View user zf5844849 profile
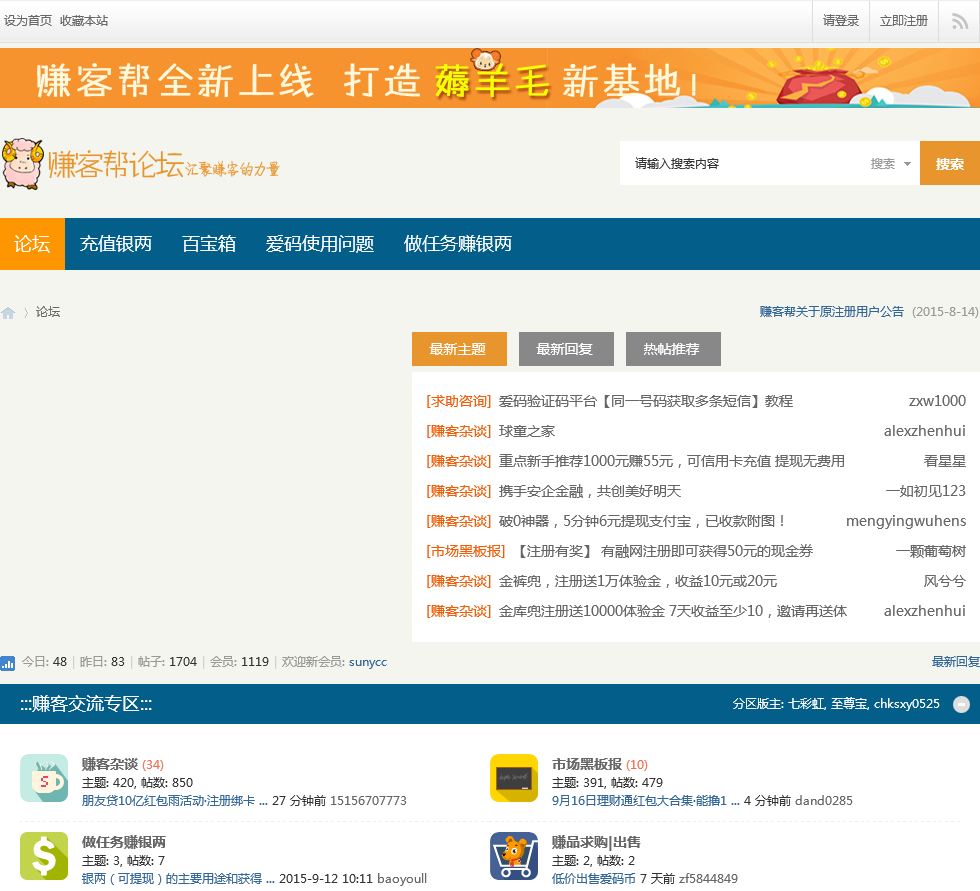This screenshot has height=891, width=980. point(708,879)
